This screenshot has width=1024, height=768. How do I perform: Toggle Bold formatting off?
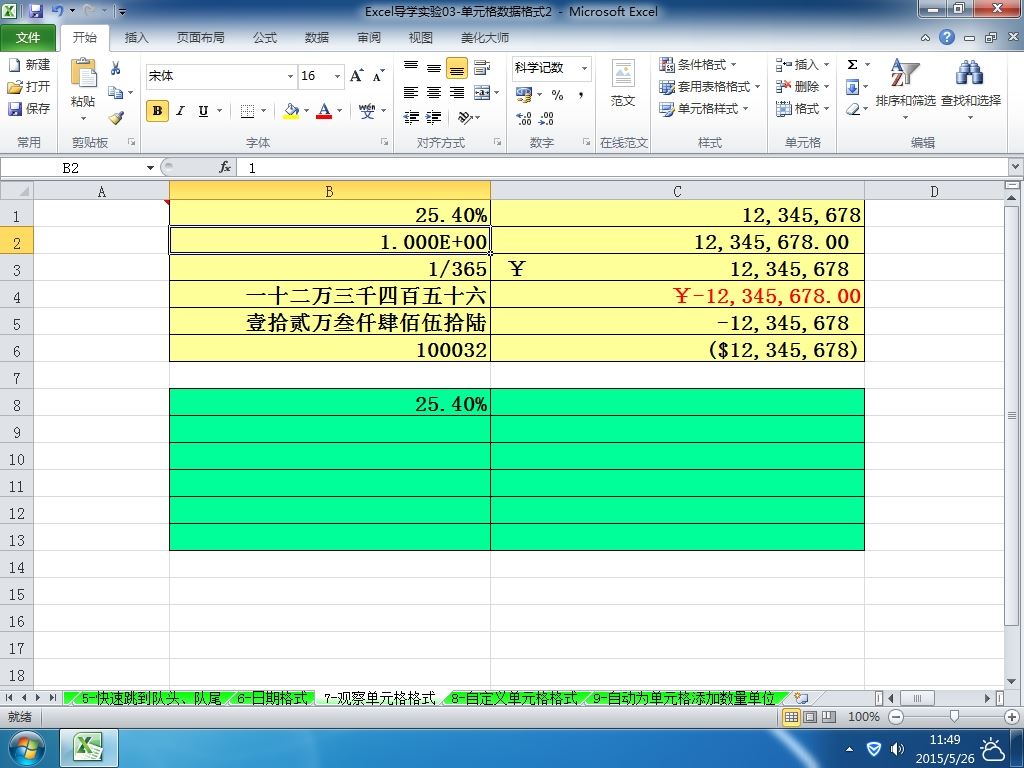tap(157, 111)
